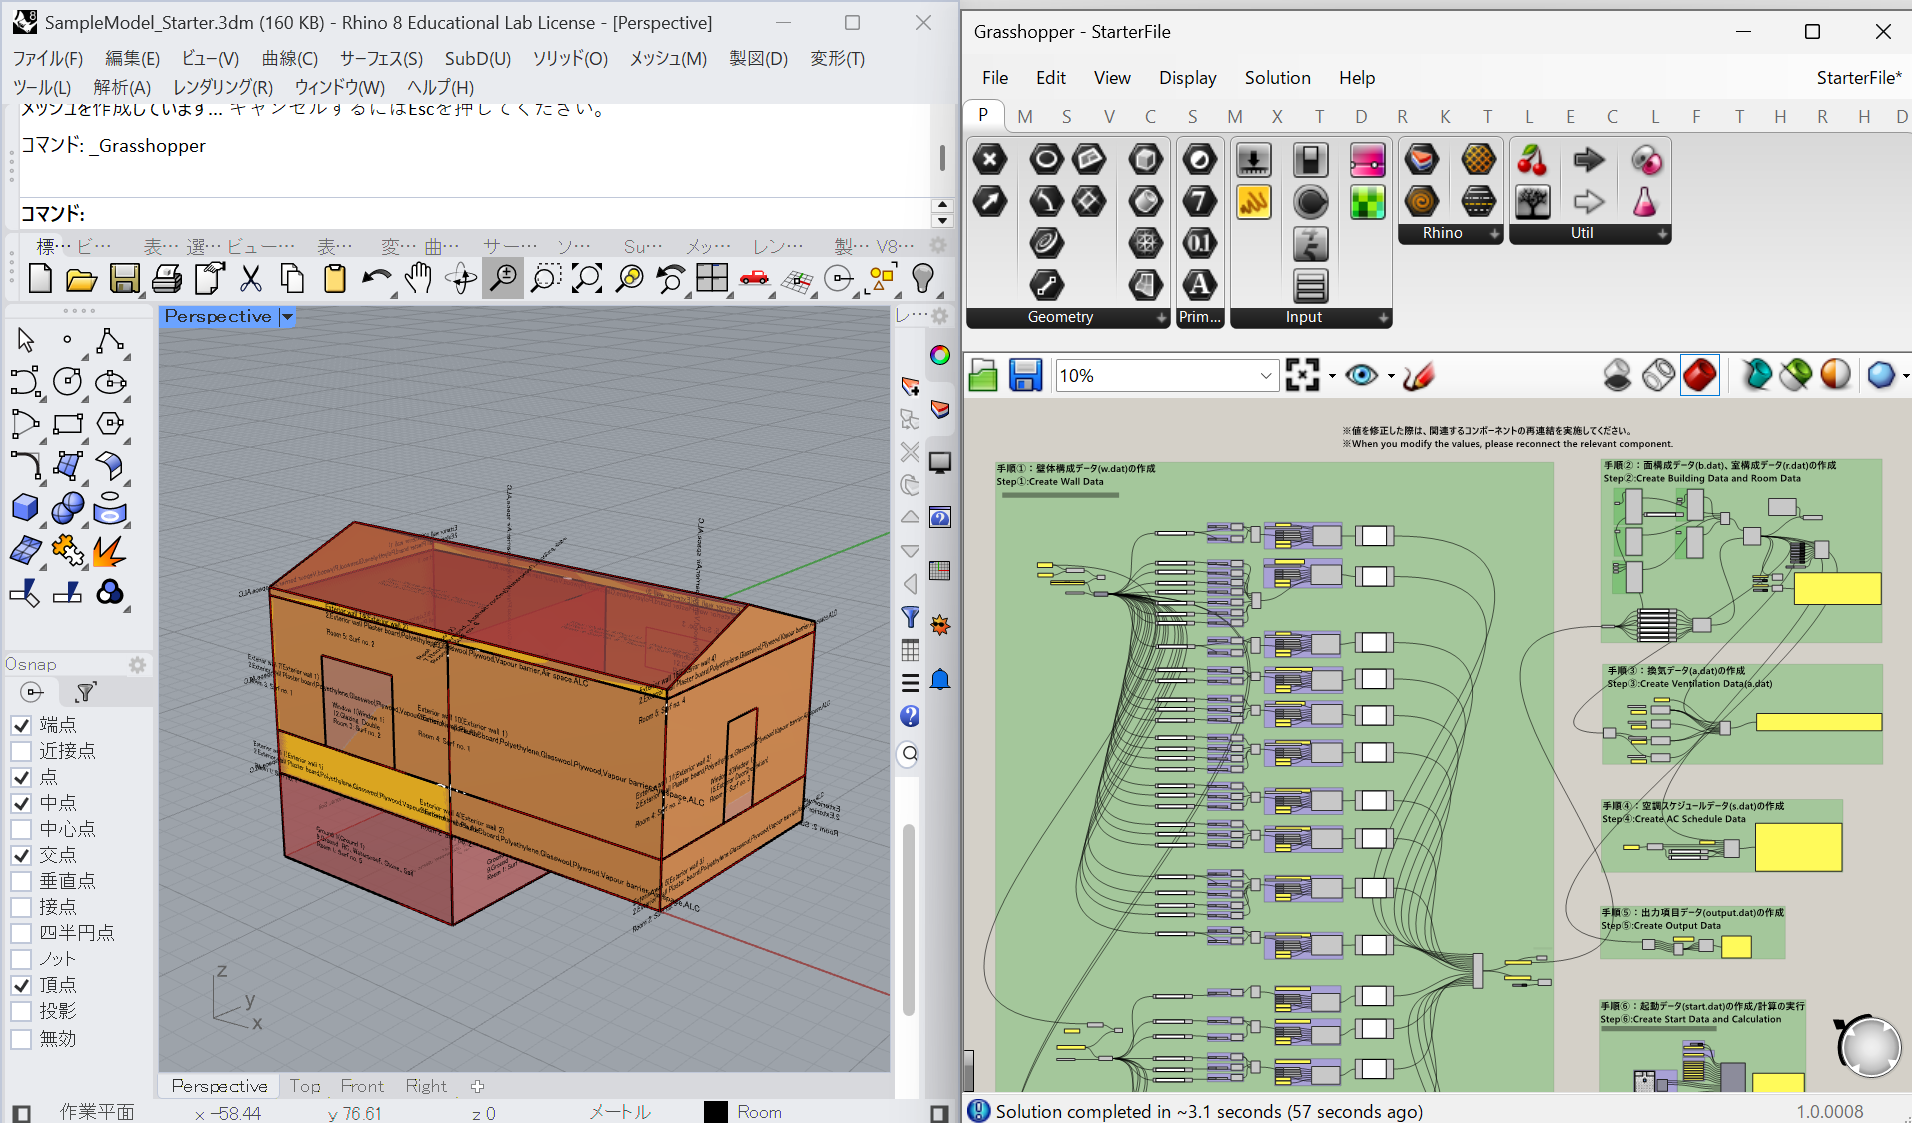Open a file using the folder icon in Rhino
The height and width of the screenshot is (1123, 1912).
81,279
